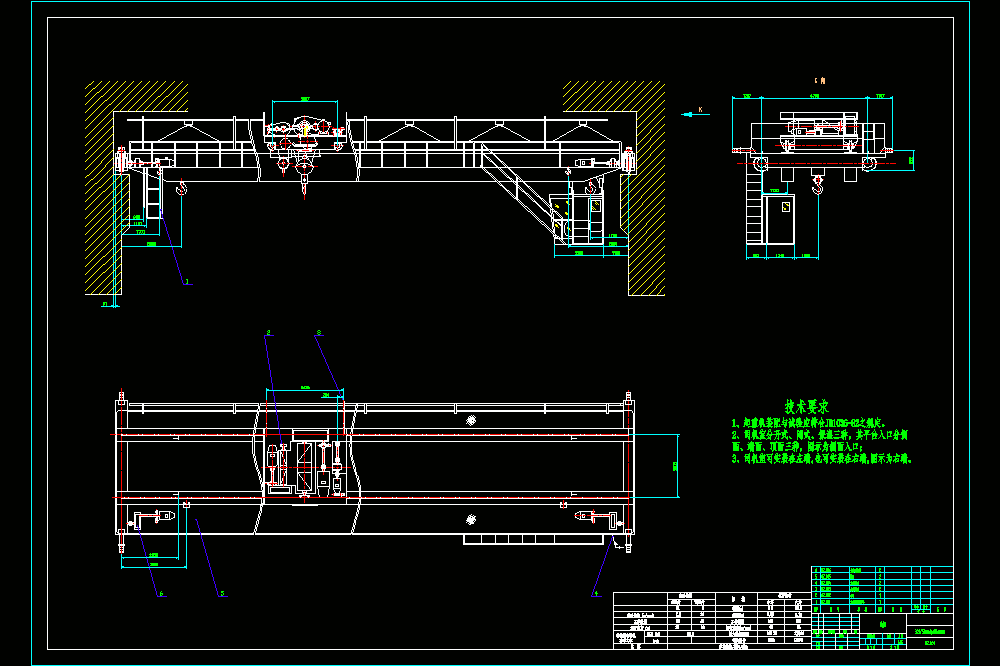This screenshot has width=1000, height=666.
Task: Click part callout number 3
Action: click(319, 332)
